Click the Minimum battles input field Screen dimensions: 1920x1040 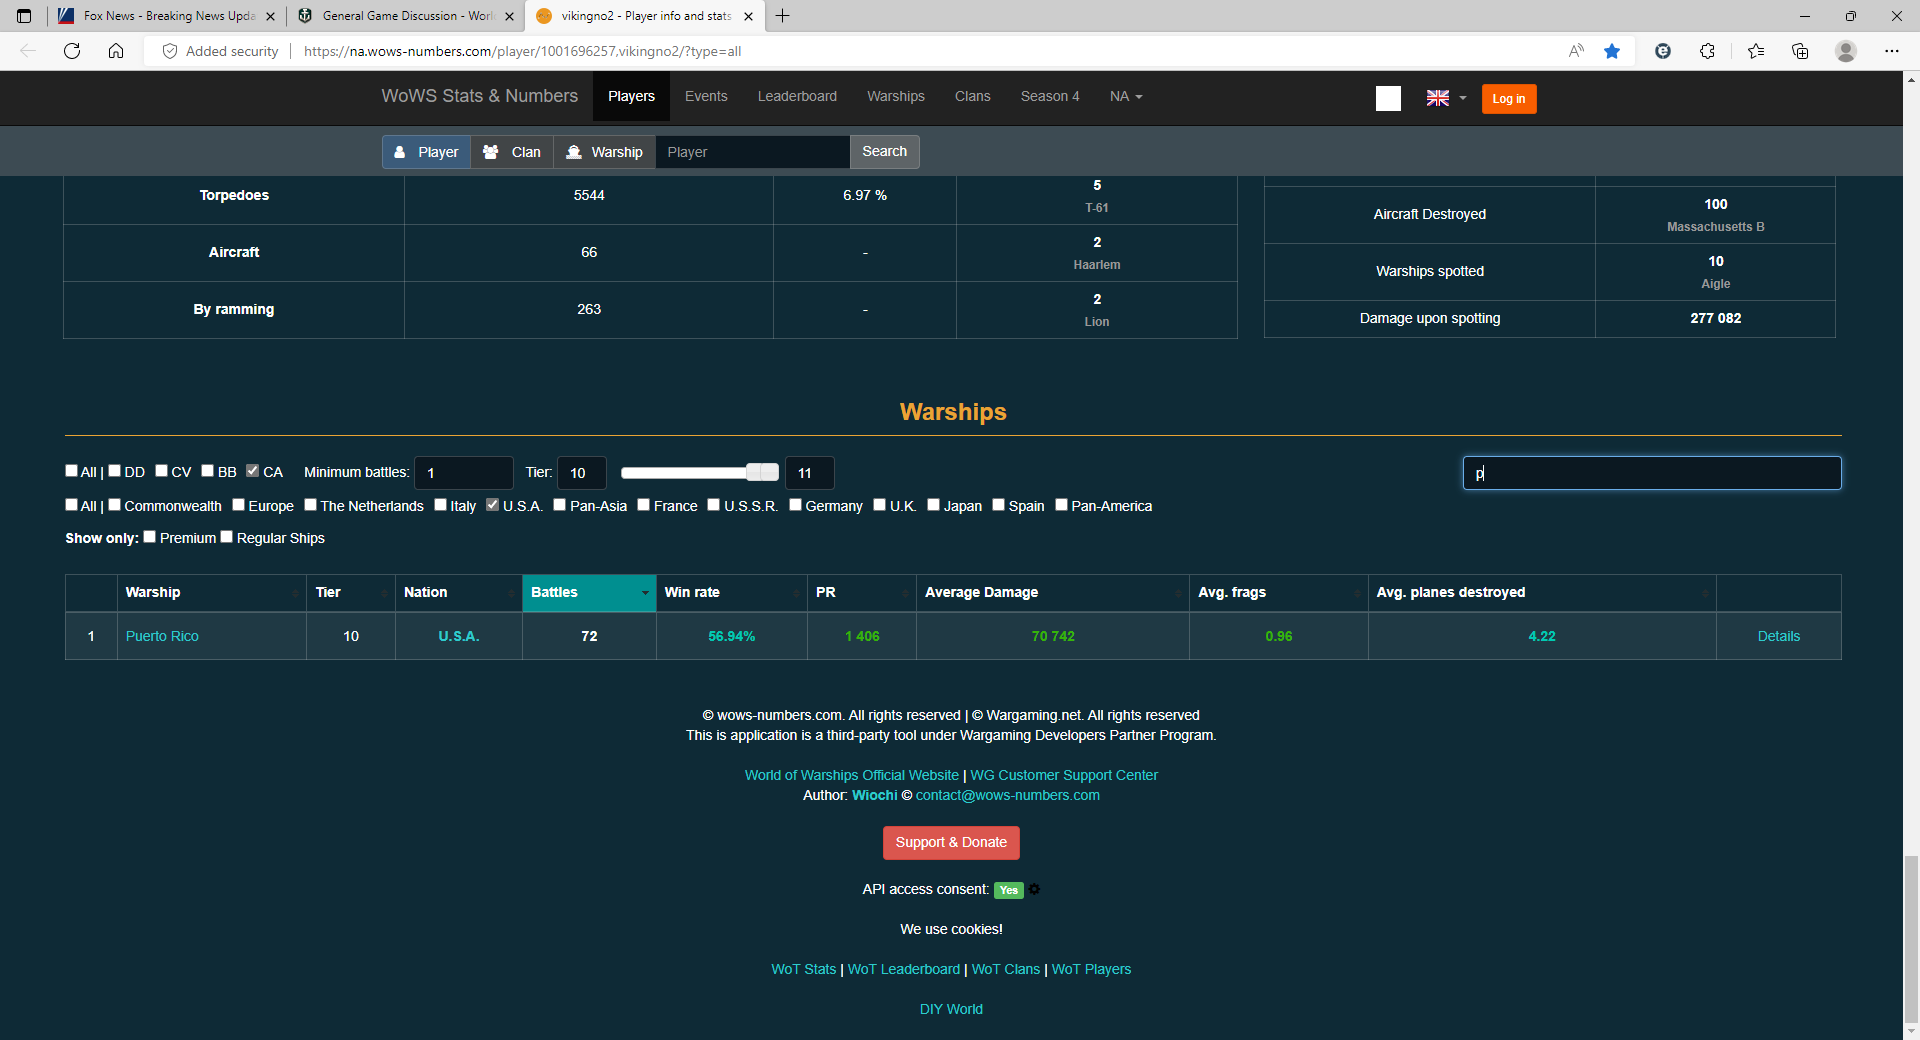(x=464, y=473)
